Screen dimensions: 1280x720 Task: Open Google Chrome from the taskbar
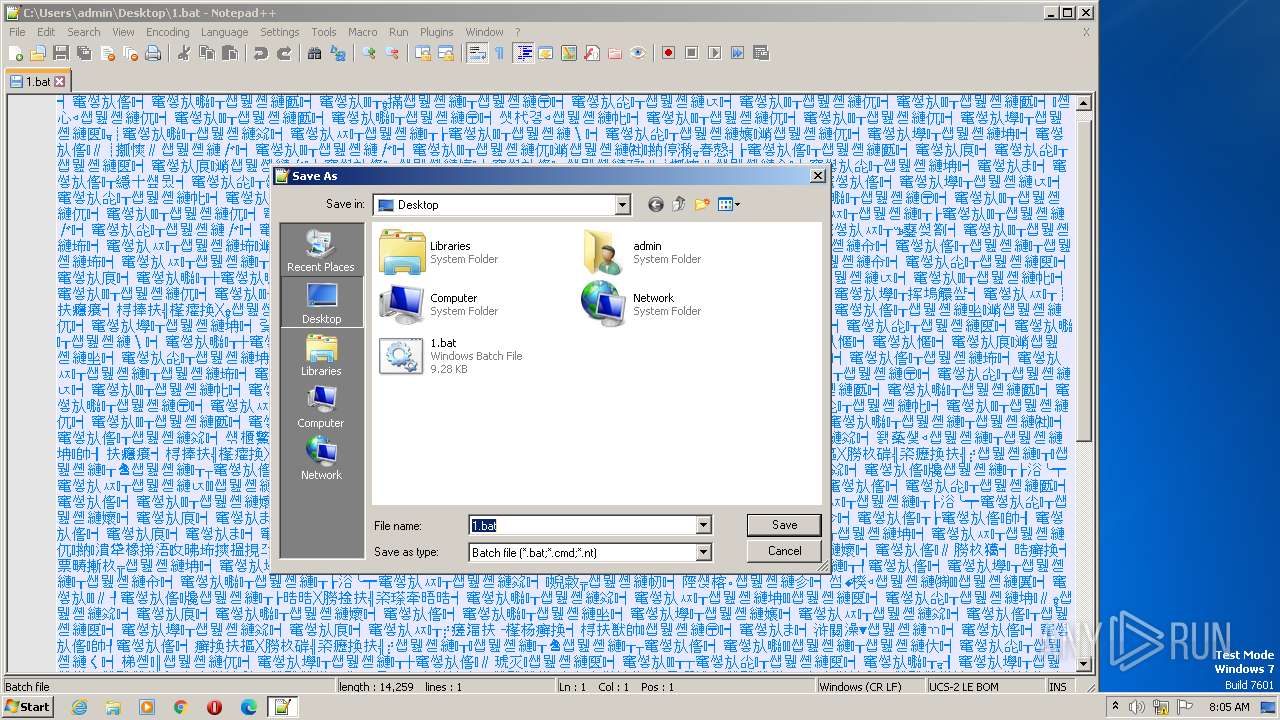(180, 707)
